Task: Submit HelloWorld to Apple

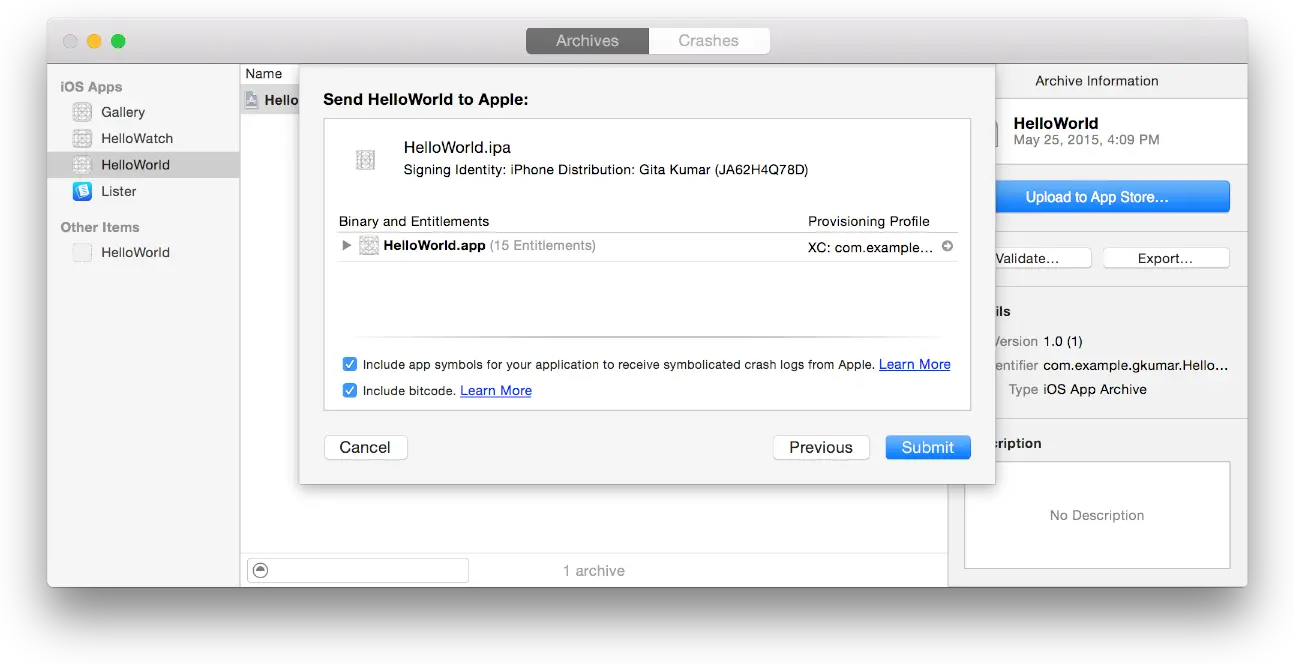Action: point(927,447)
